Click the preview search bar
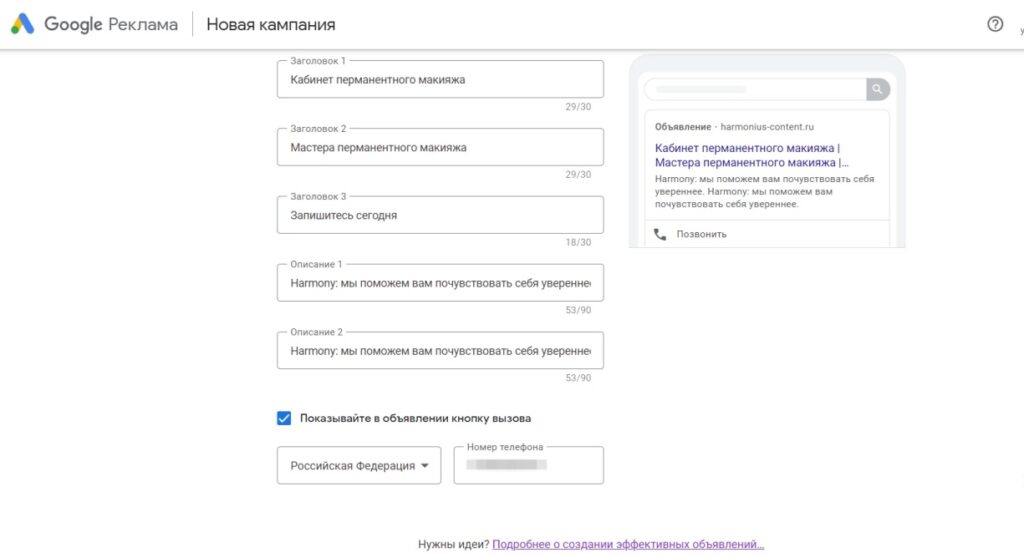Viewport: 1024px width, 558px height. coord(754,89)
